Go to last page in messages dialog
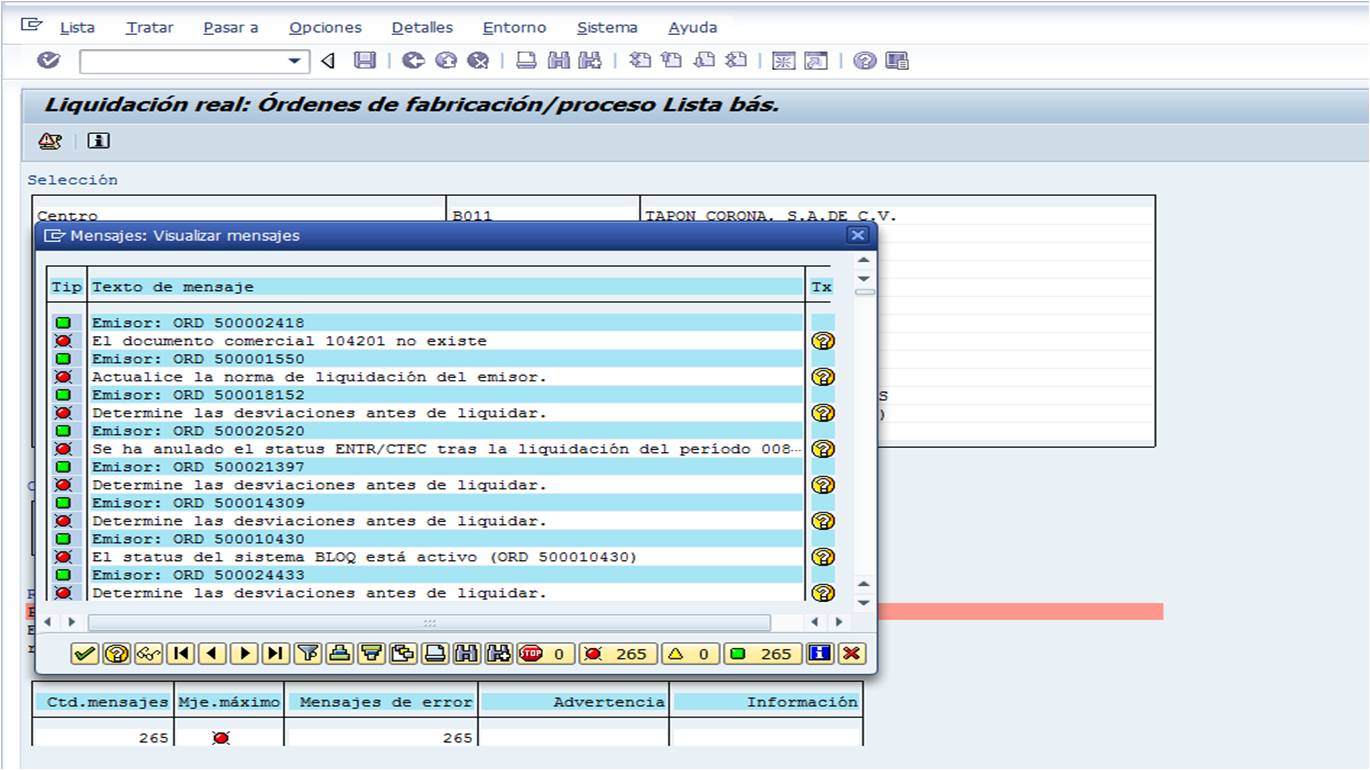The image size is (1370, 770). pyautogui.click(x=276, y=654)
